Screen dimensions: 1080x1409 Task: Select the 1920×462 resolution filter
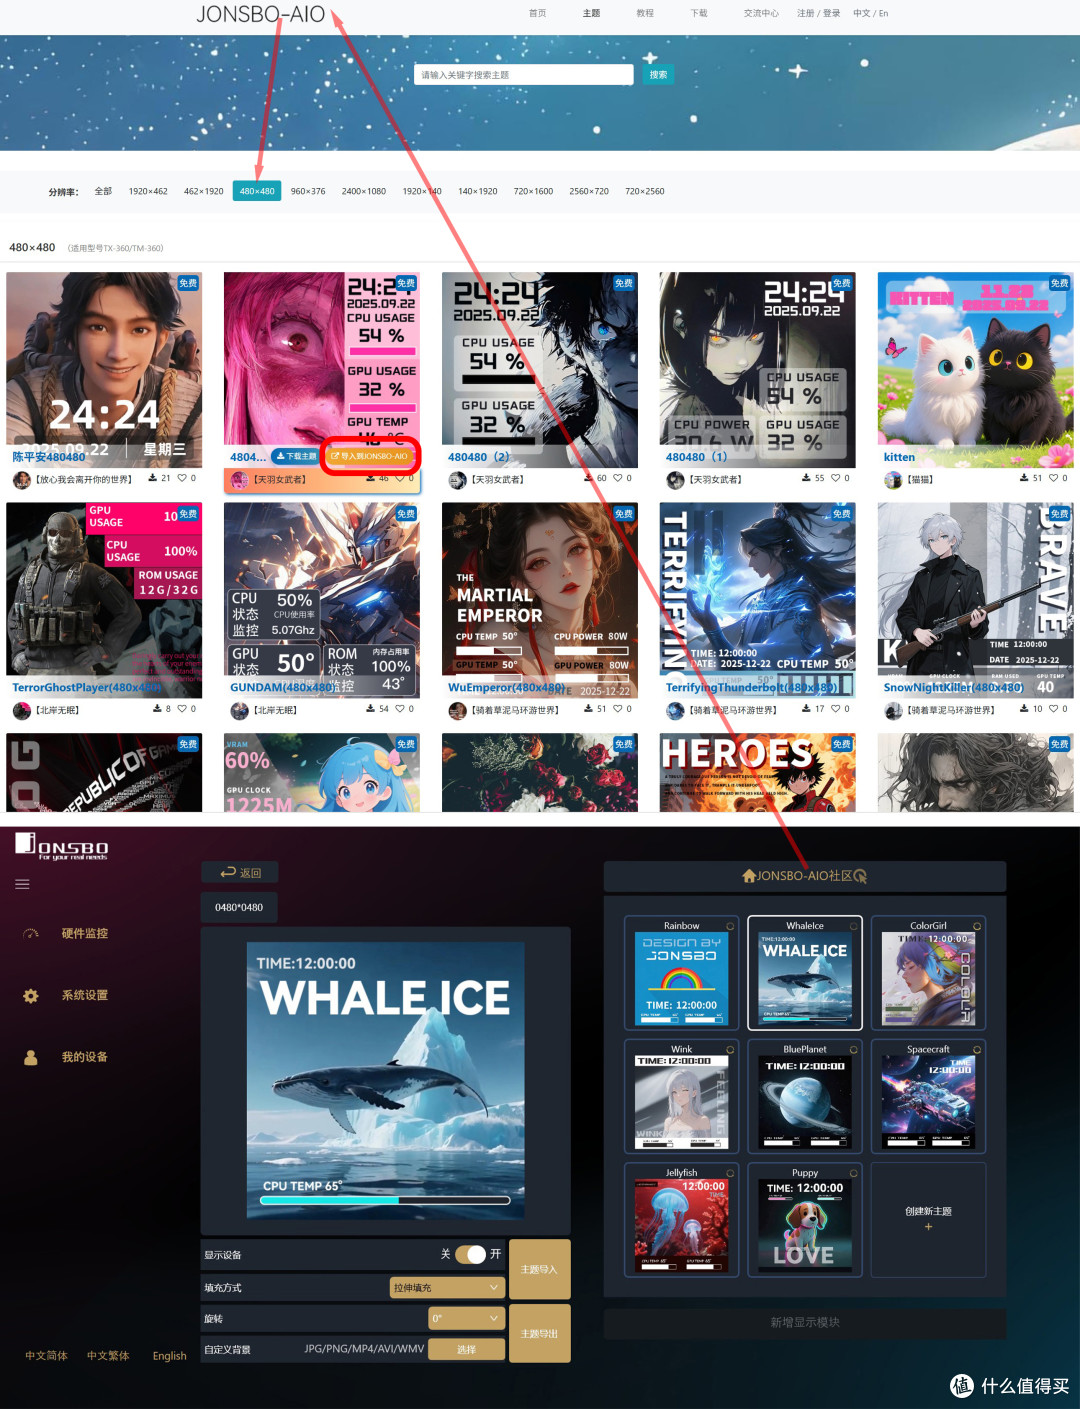[148, 191]
